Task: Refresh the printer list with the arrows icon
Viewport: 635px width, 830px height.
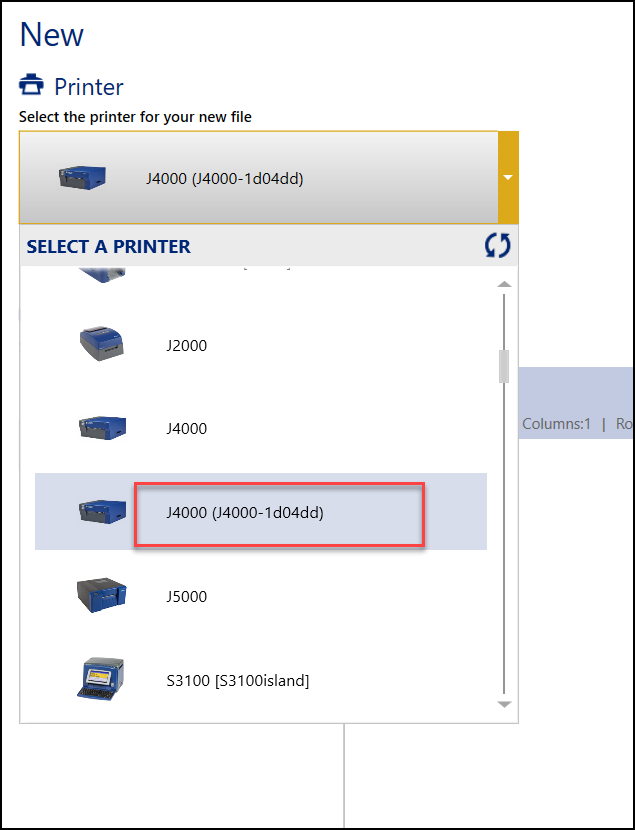Action: pos(497,246)
